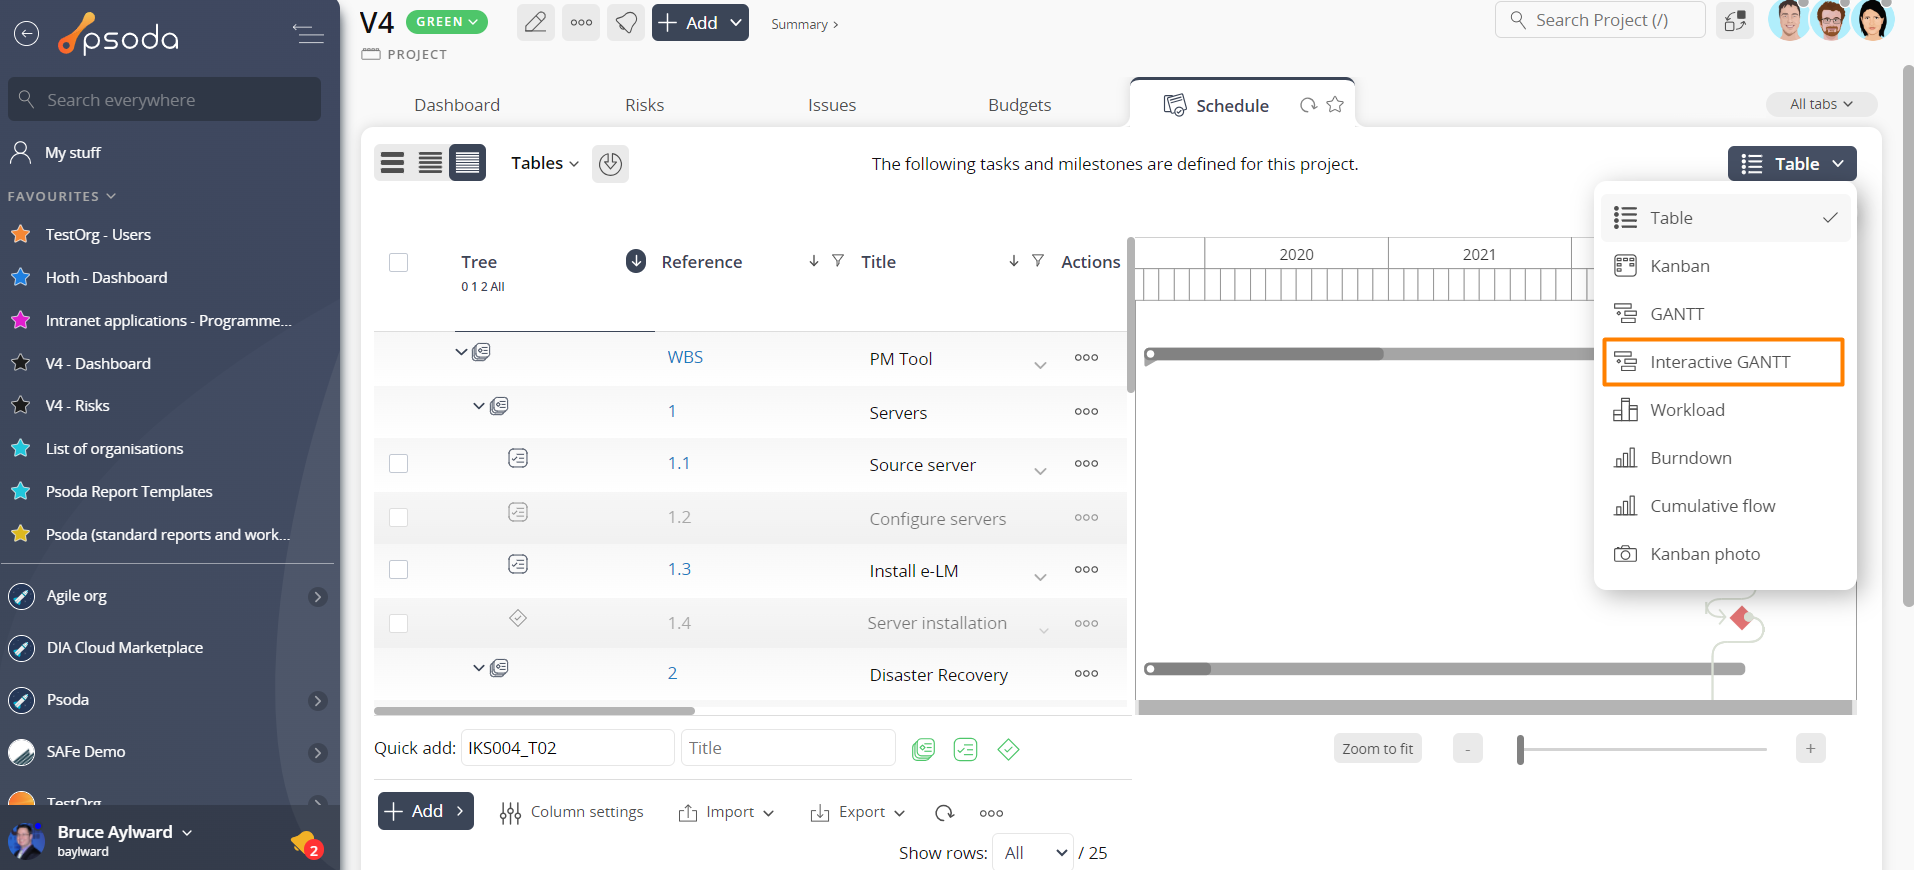Click the Gantt zoom slider handle
The image size is (1914, 870).
click(x=1520, y=749)
